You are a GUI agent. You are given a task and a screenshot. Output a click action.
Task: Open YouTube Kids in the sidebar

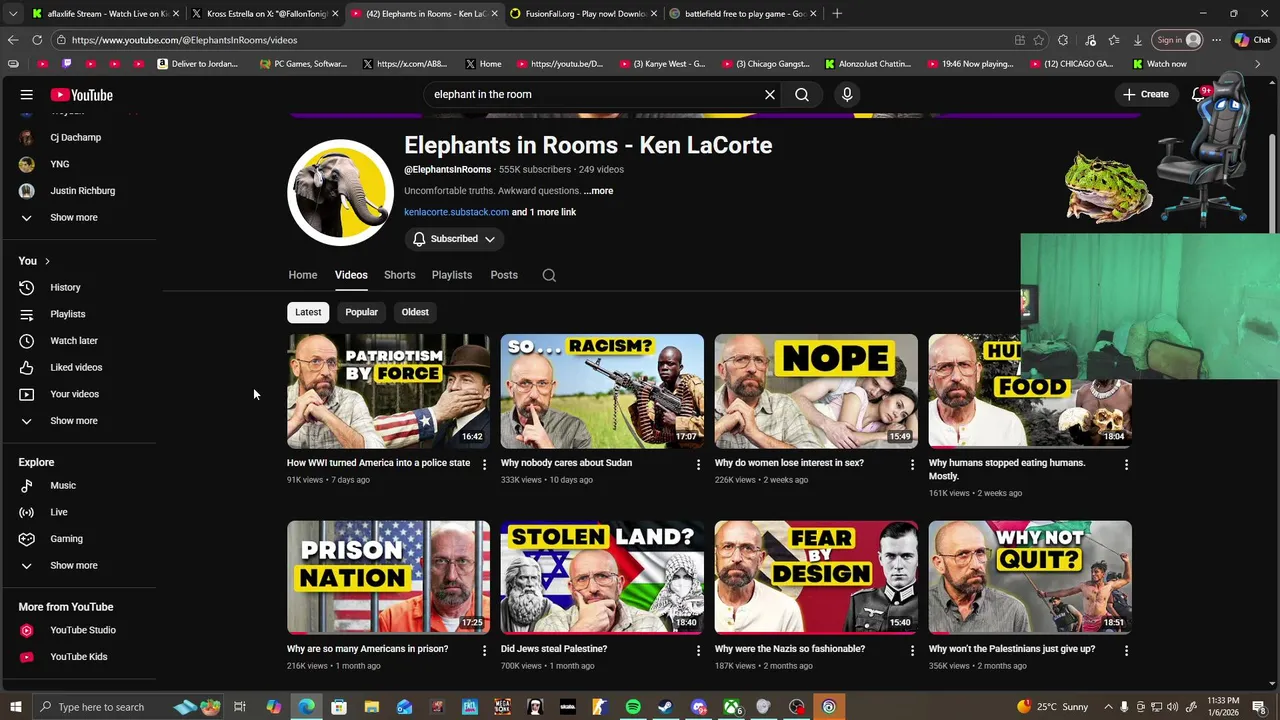tap(80, 657)
